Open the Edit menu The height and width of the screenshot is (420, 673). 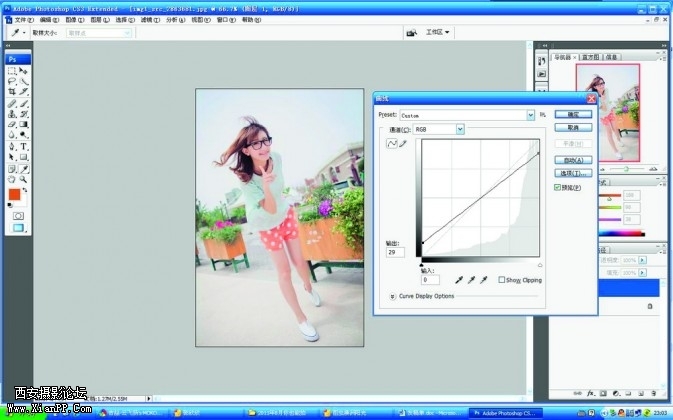point(49,20)
